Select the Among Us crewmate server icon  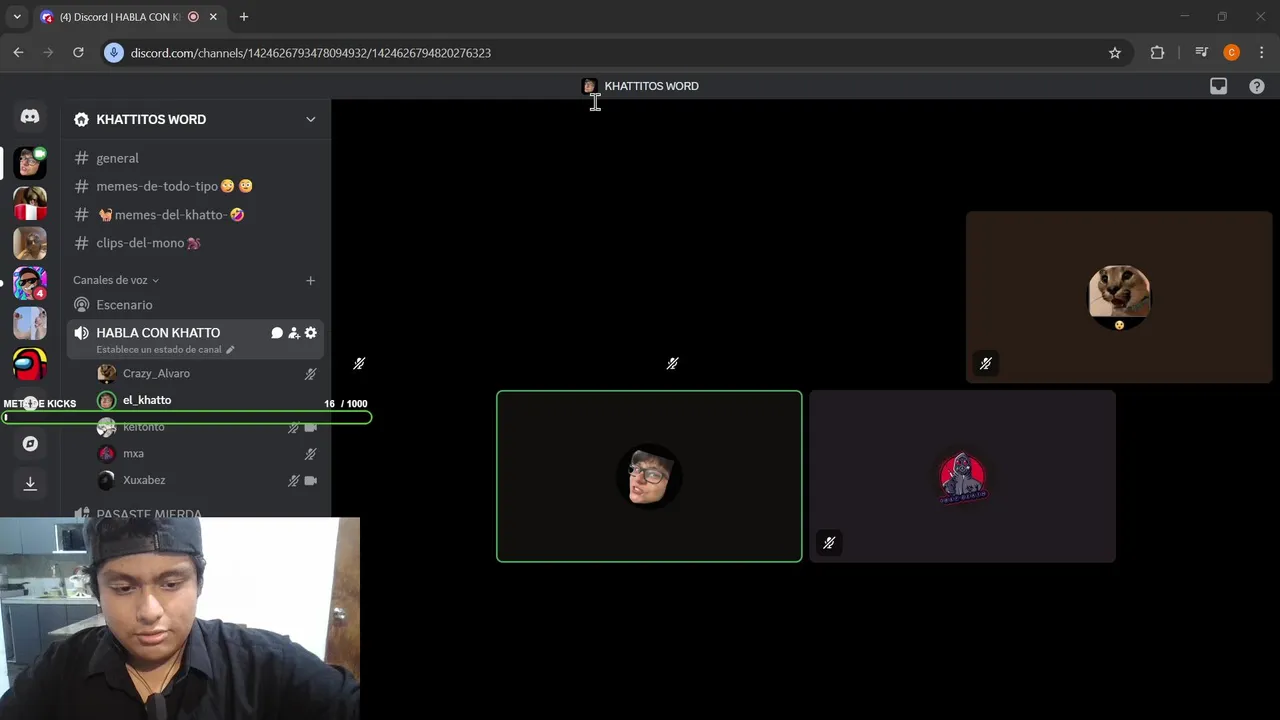tap(30, 364)
